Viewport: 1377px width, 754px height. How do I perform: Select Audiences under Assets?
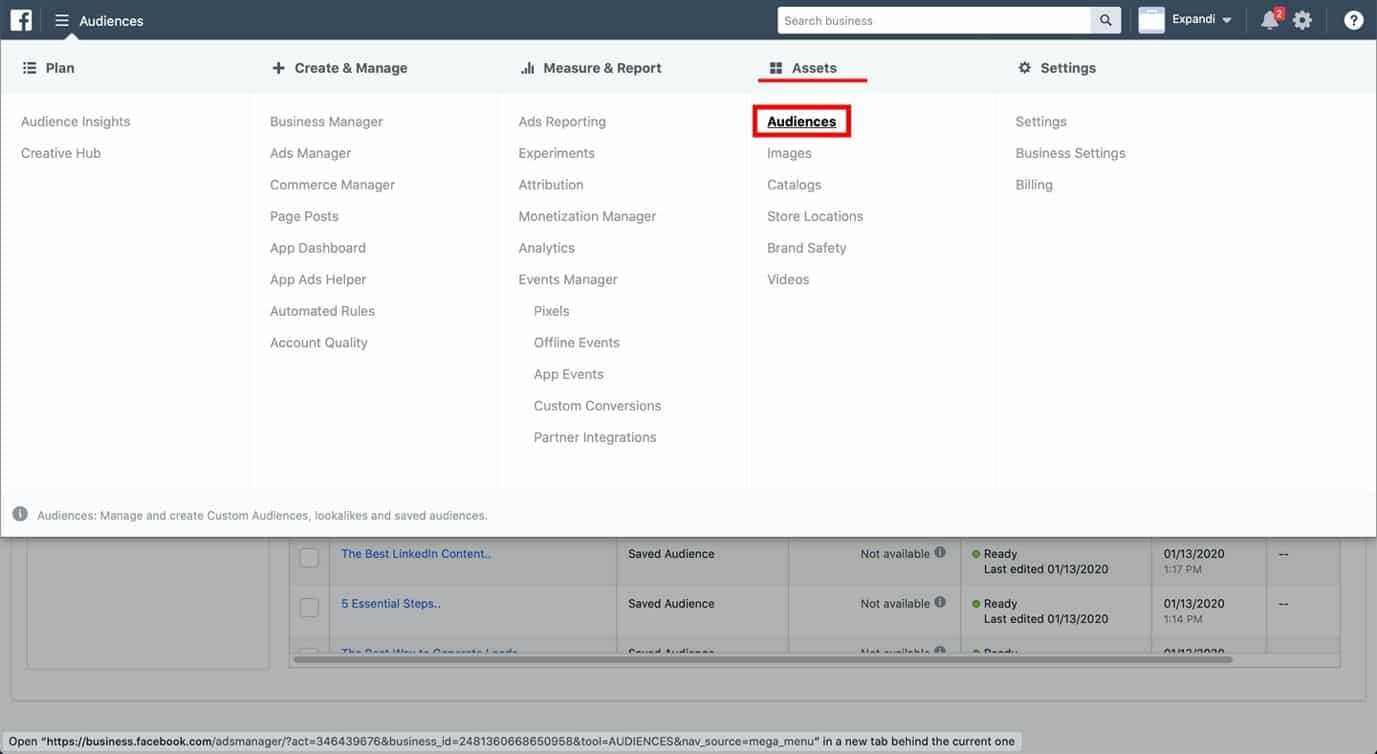tap(802, 122)
